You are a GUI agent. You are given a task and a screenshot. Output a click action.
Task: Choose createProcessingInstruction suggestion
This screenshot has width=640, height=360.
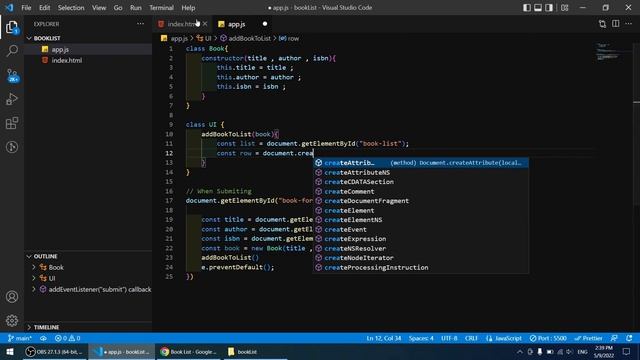point(421,268)
